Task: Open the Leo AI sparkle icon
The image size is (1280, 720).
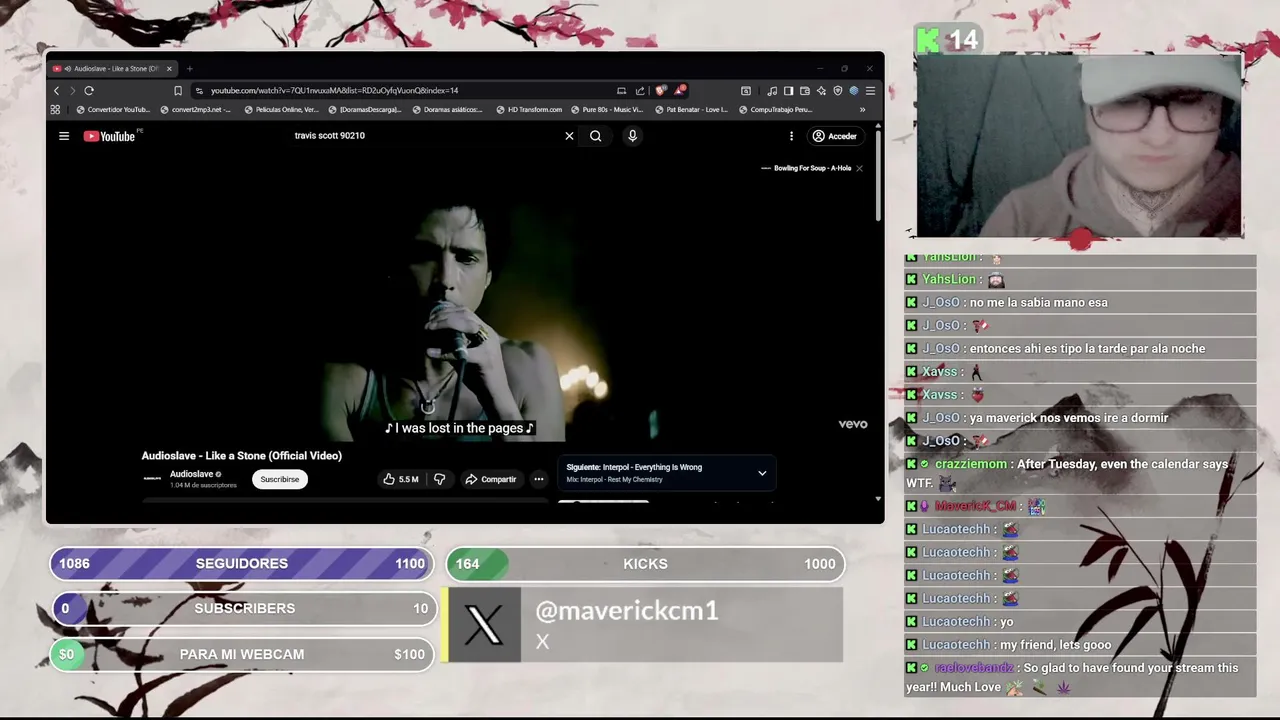Action: 821,90
